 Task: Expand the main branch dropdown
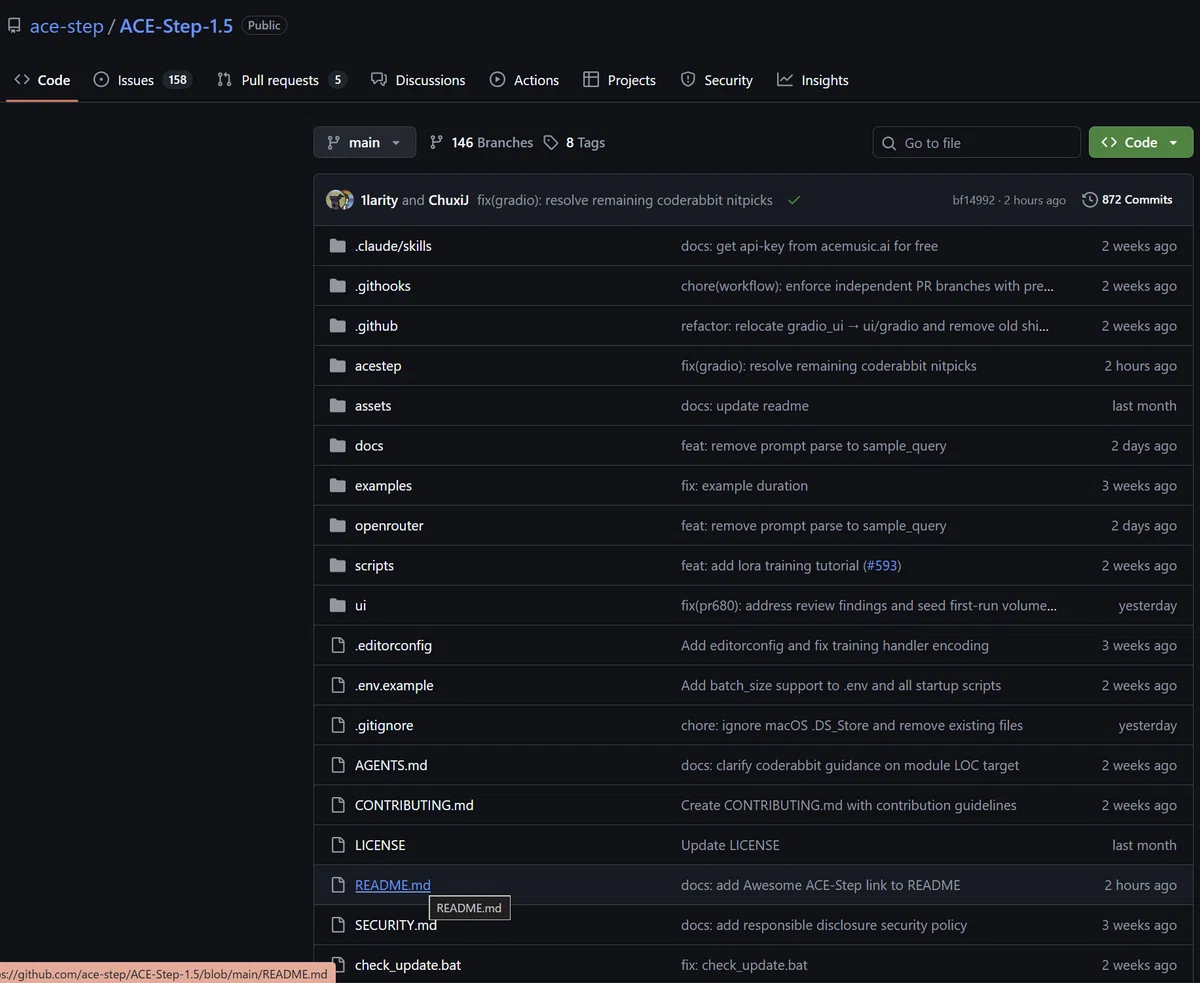point(364,142)
